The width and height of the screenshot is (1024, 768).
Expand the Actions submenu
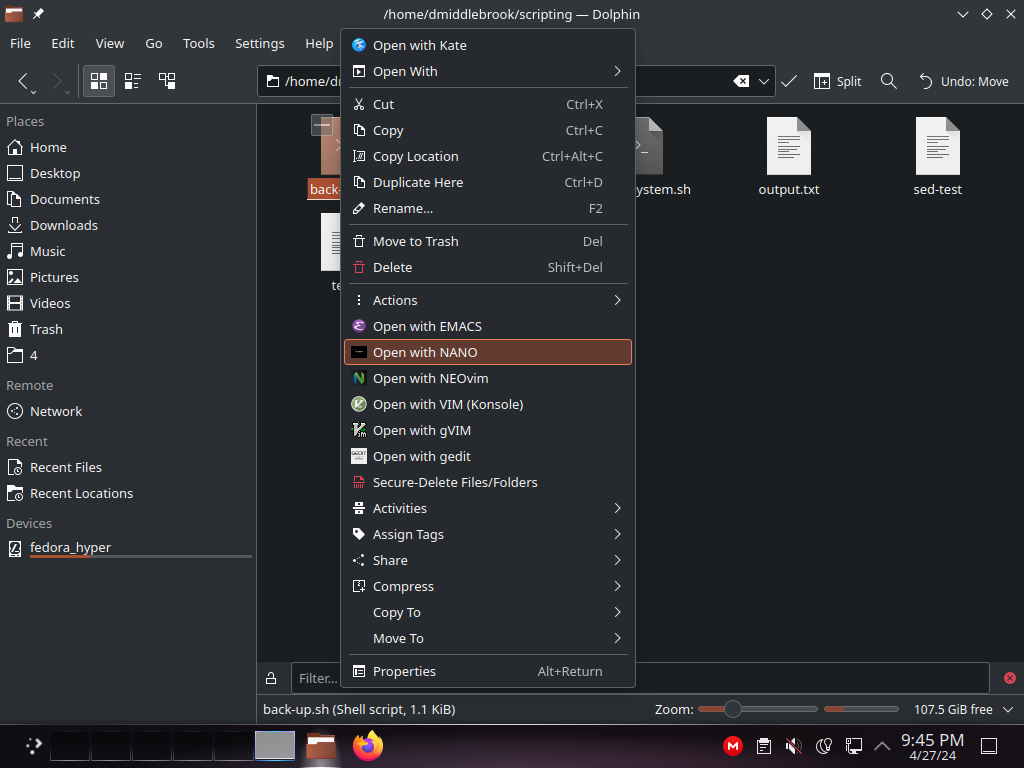tap(617, 300)
